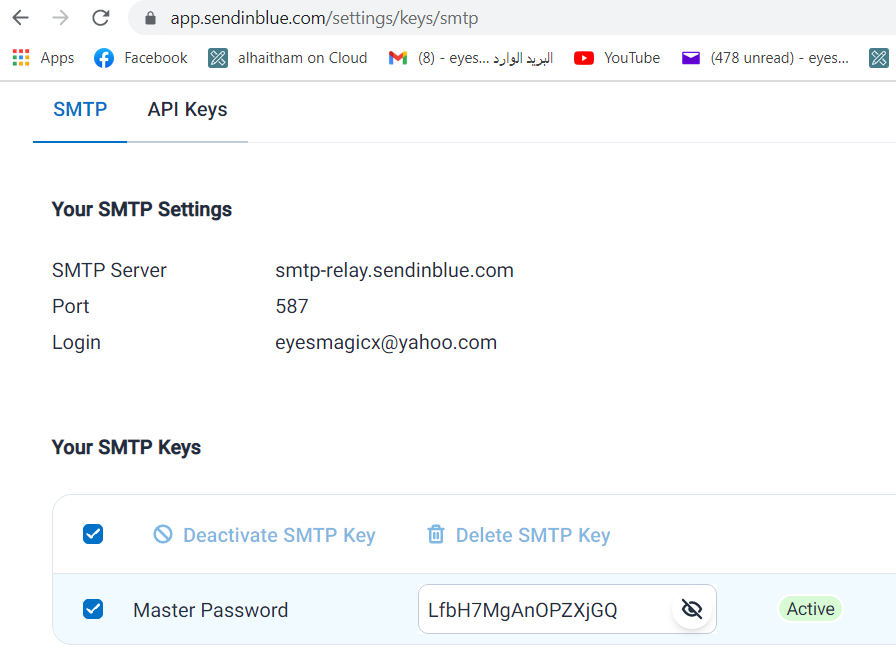Select the SMTP tab

pos(80,110)
